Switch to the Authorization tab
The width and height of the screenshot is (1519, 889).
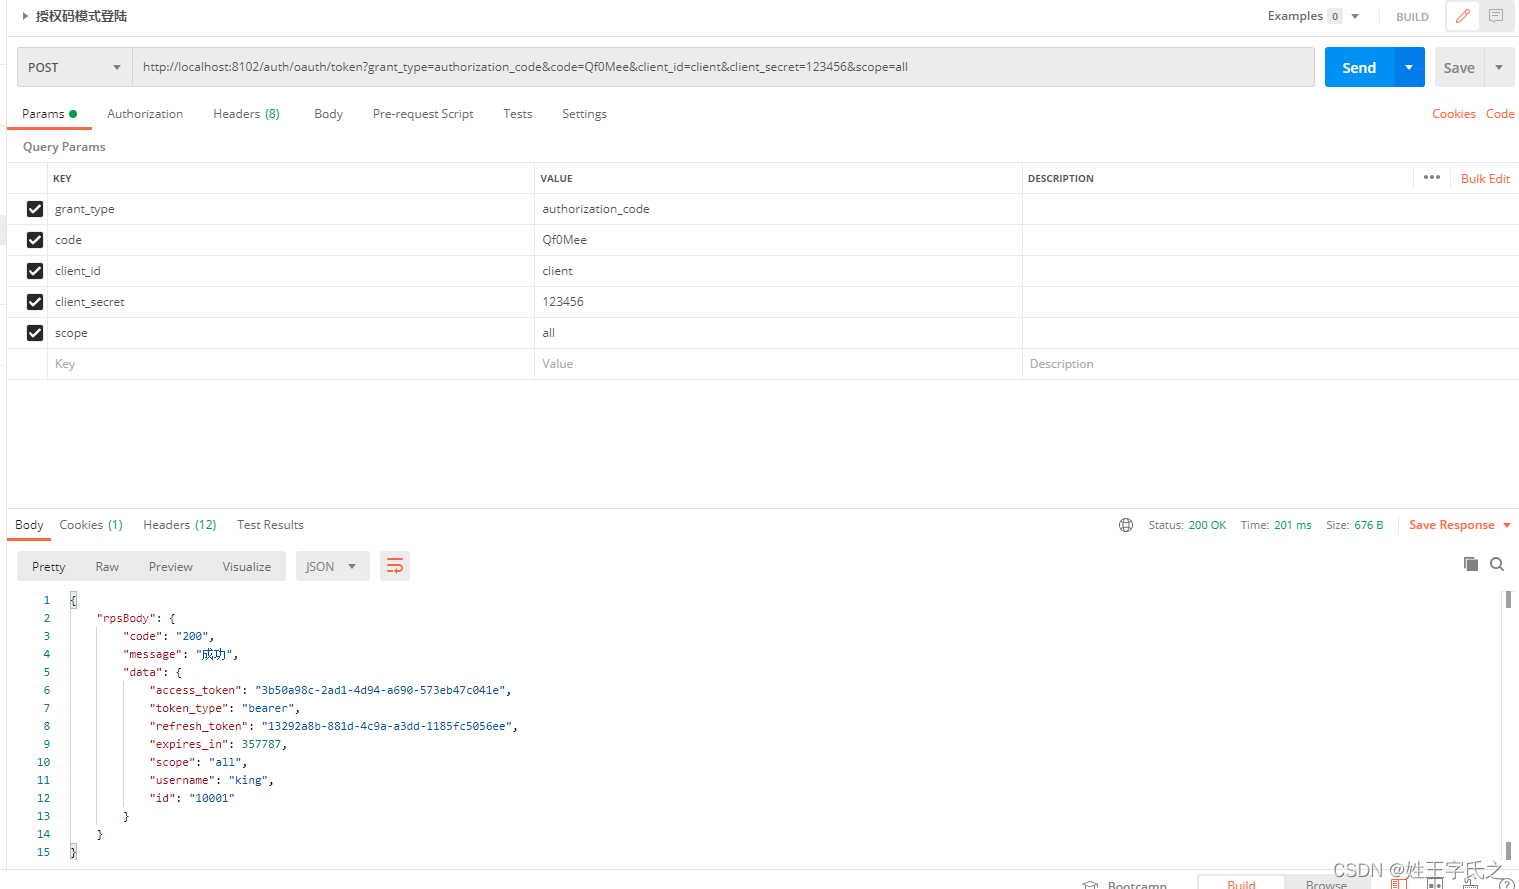tap(145, 114)
